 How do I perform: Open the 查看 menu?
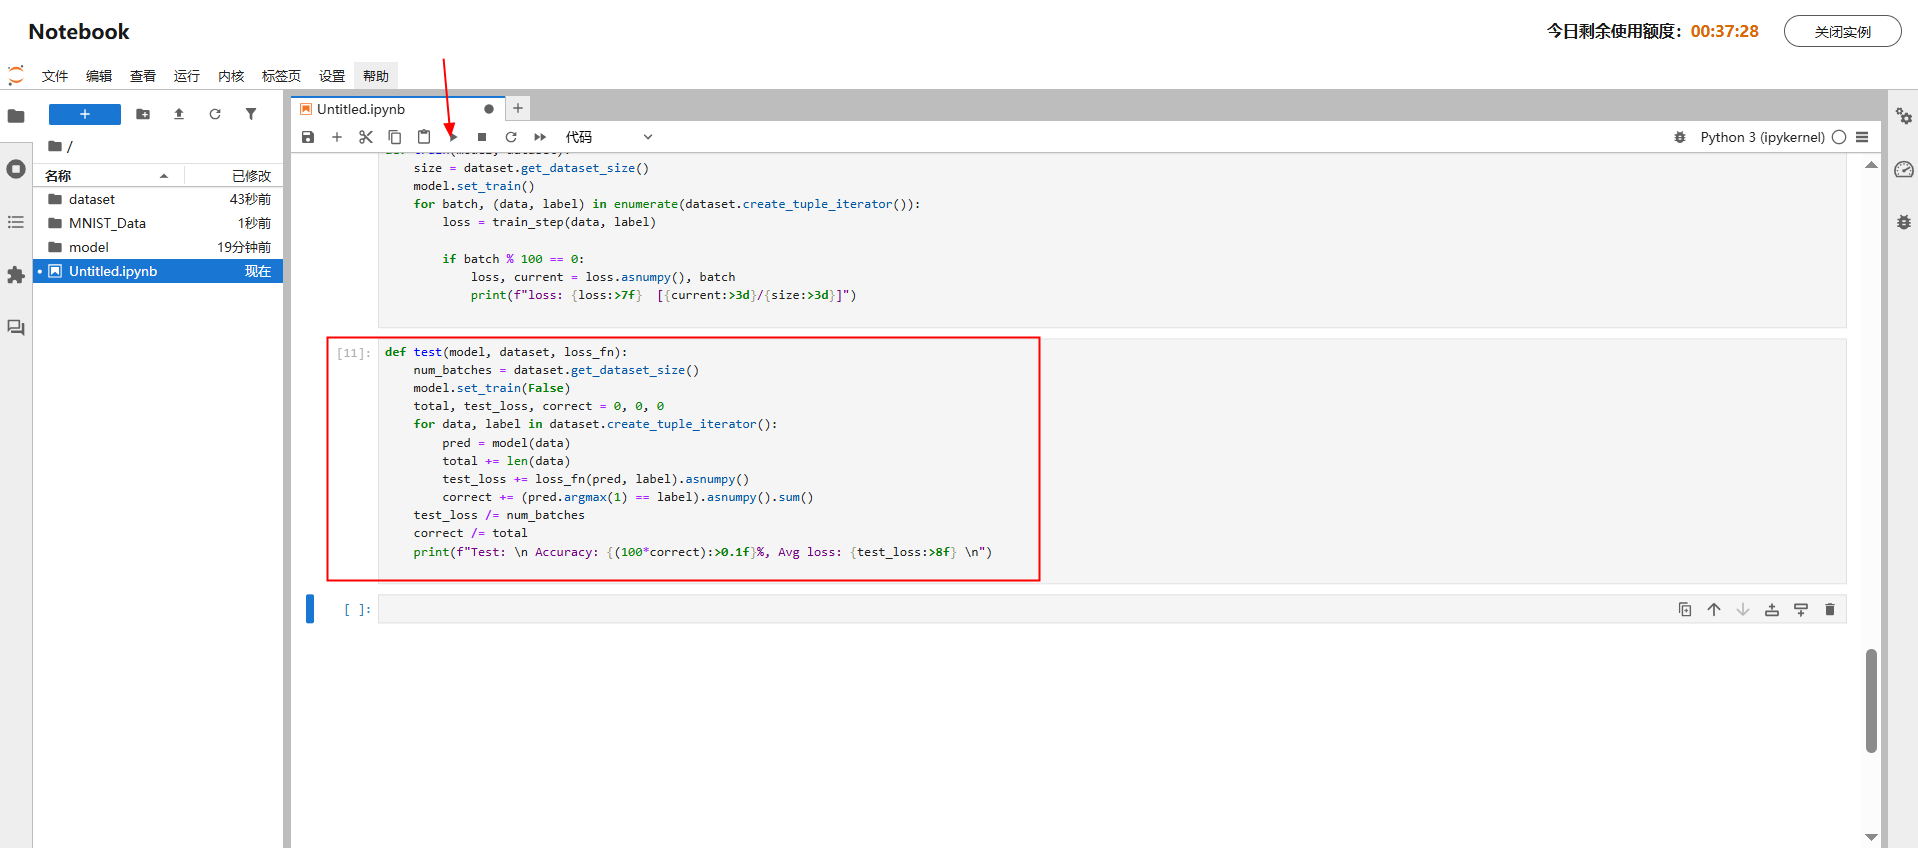pyautogui.click(x=143, y=76)
